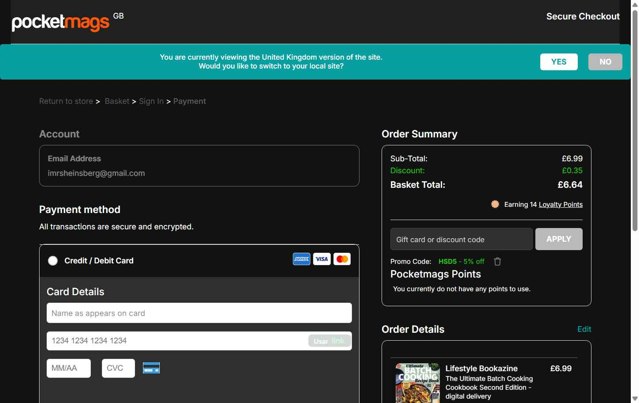Remove promo code with the trash icon
This screenshot has height=403, width=639.
497,262
